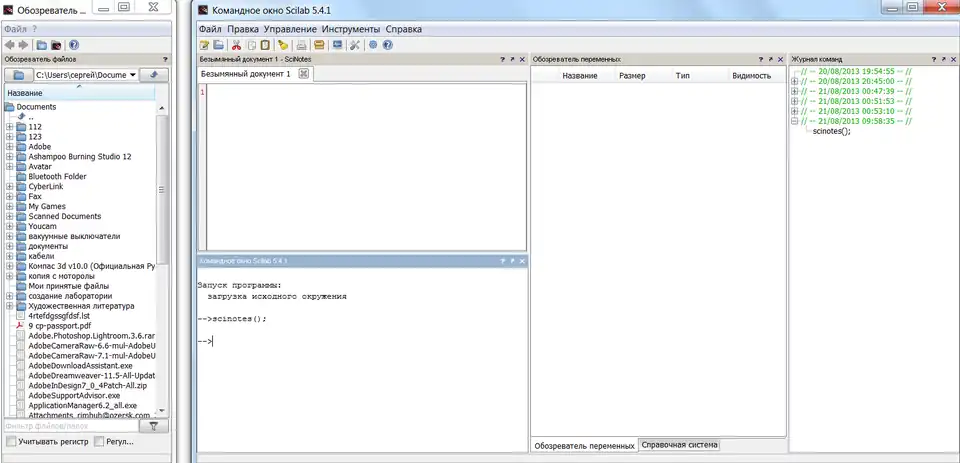Close the 'Безымянный документ 1' tab
Image resolution: width=960 pixels, height=463 pixels.
click(304, 74)
